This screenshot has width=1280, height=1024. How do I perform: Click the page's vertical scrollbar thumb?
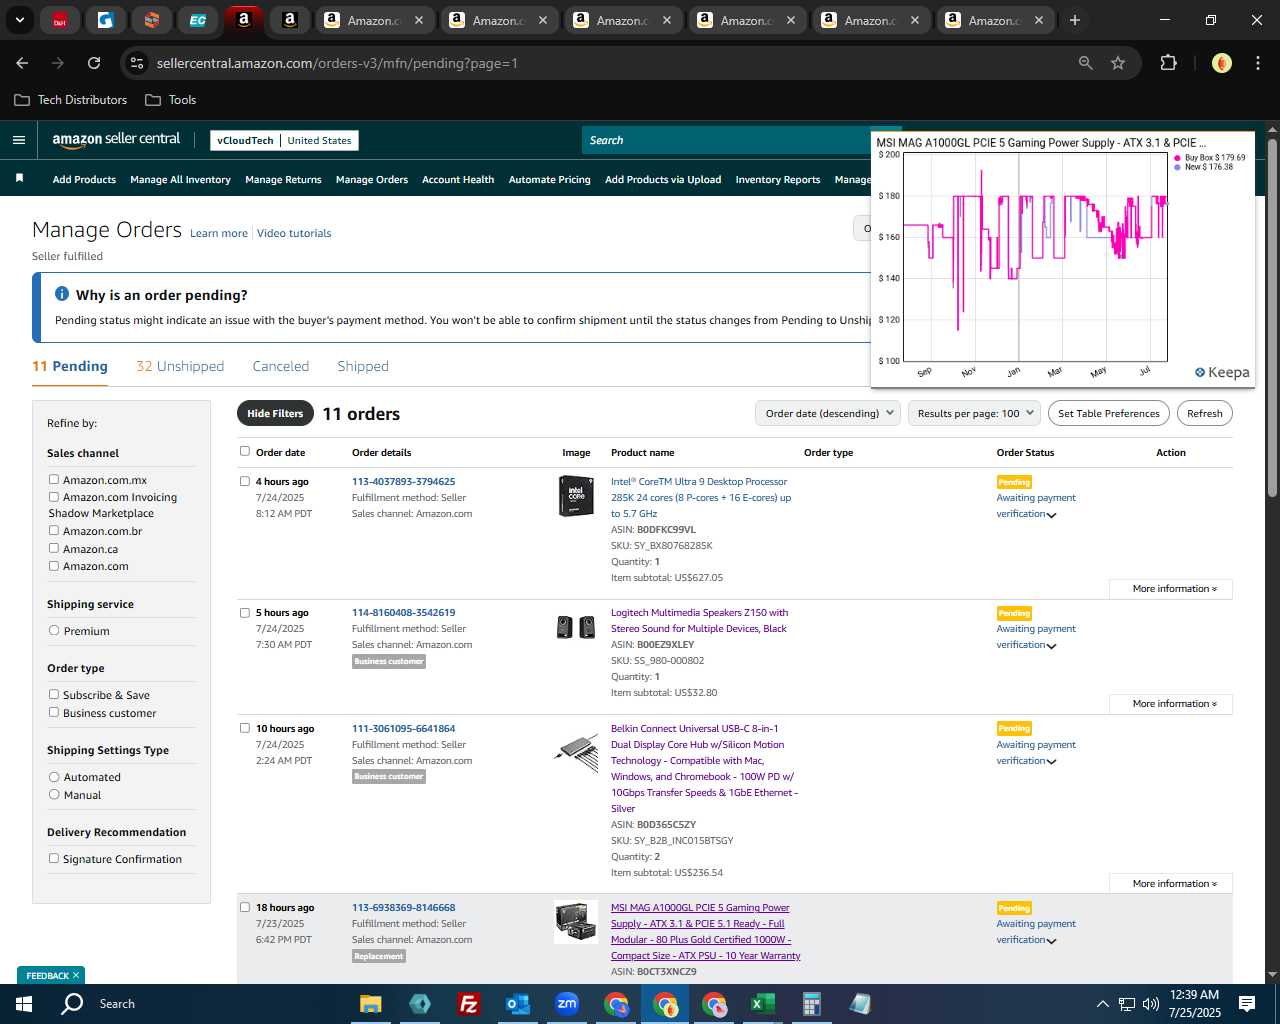[x=1272, y=316]
